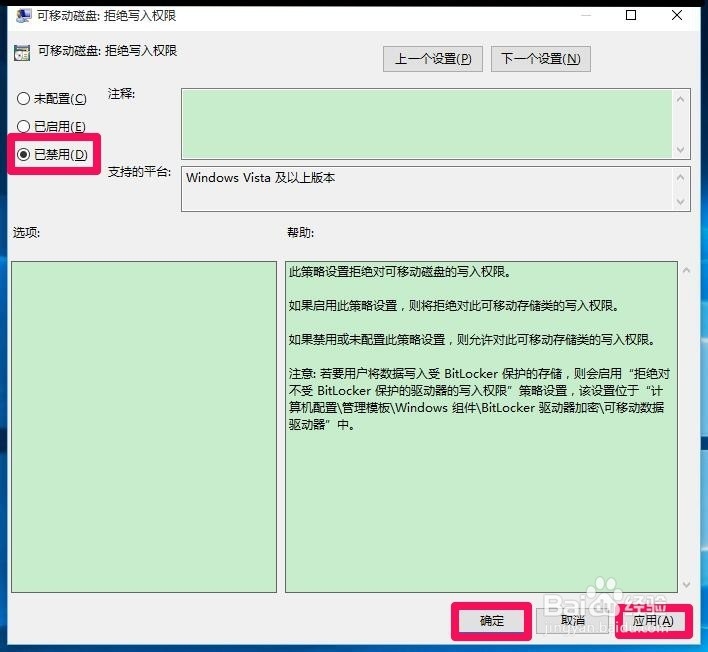Click the 选项 options pane
Image resolution: width=708 pixels, height=652 pixels.
(144, 427)
